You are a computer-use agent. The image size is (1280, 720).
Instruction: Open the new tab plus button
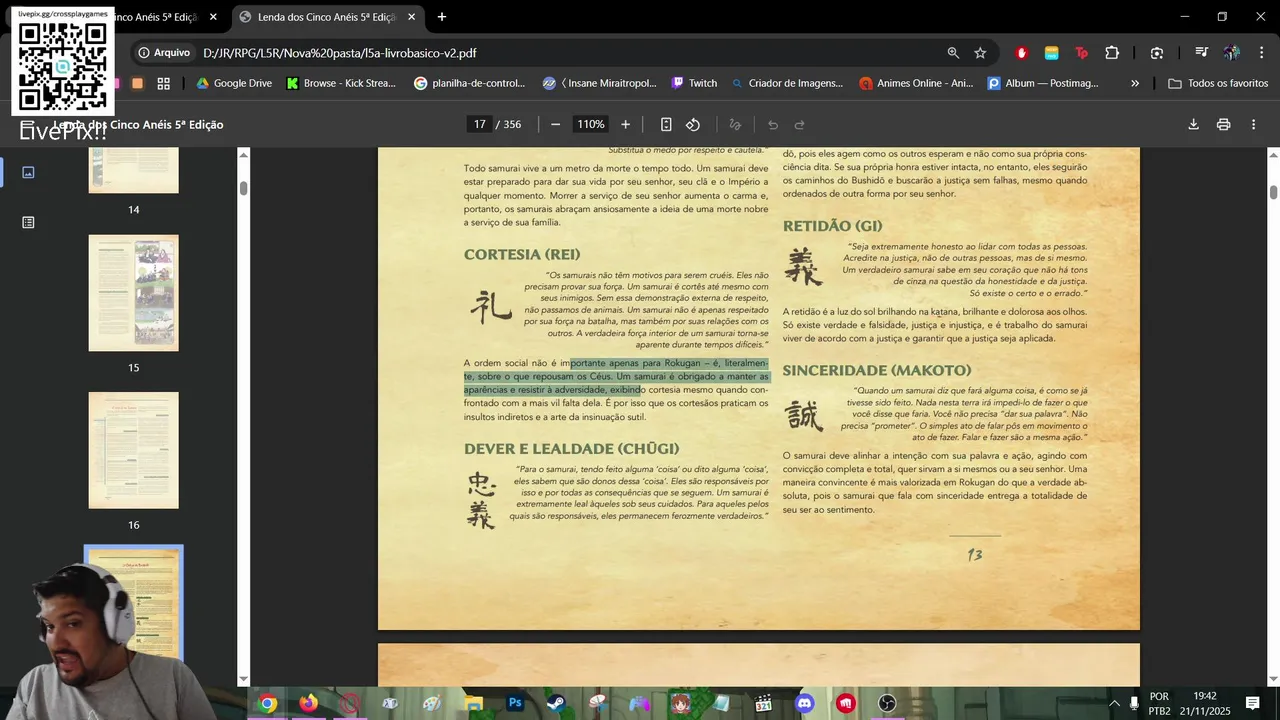[x=442, y=17]
